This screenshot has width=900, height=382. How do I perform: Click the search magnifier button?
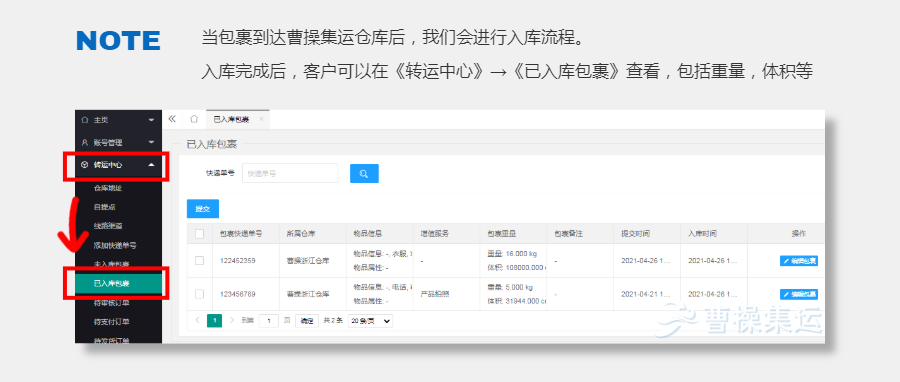pos(364,173)
